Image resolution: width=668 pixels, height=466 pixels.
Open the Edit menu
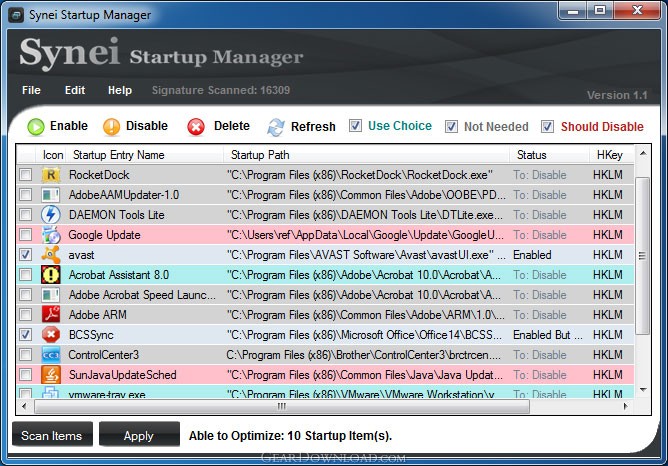(75, 90)
